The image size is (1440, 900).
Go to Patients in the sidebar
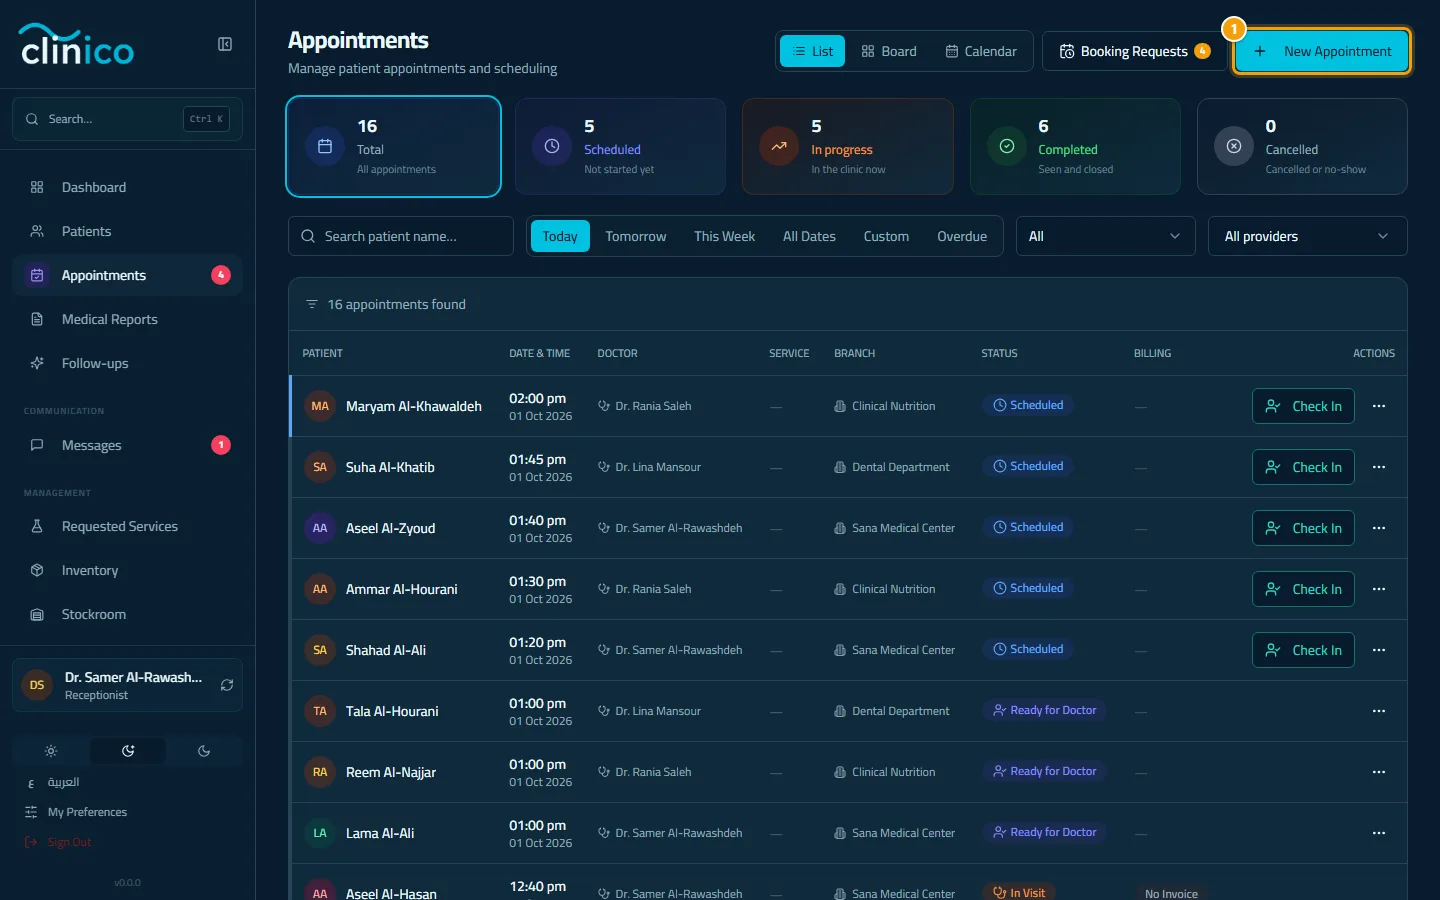point(127,231)
